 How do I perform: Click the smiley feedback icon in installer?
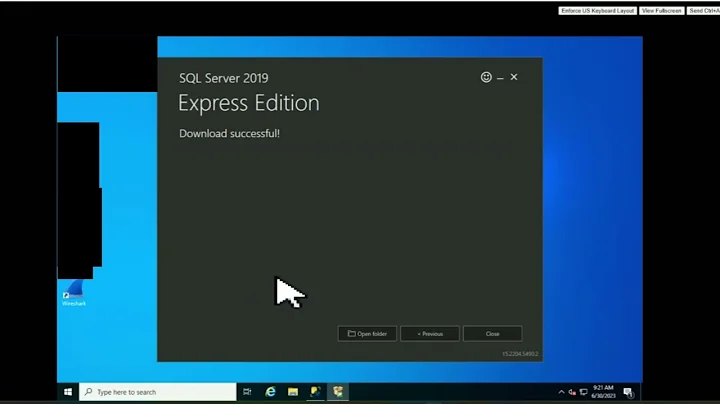486,77
